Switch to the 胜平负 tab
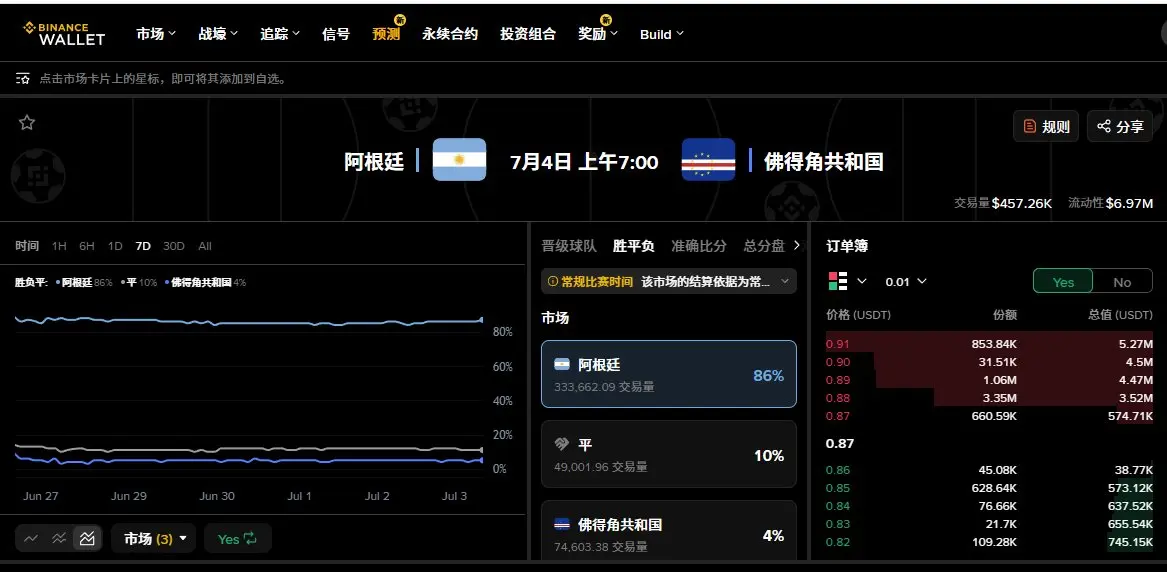Viewport: 1167px width, 572px height. (633, 245)
